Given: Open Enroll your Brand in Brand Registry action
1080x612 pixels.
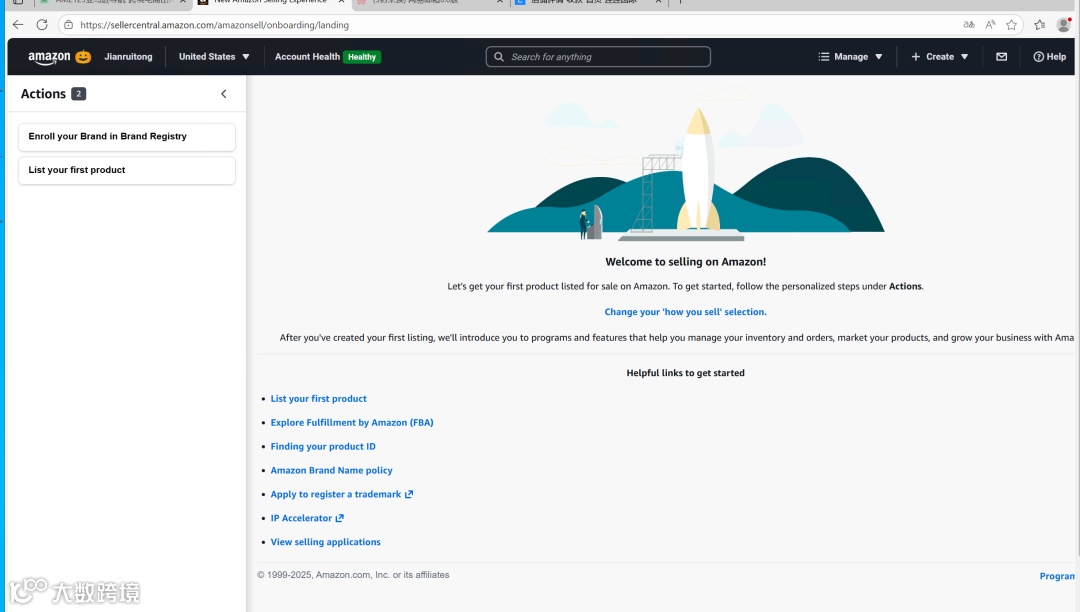Looking at the screenshot, I should point(127,136).
